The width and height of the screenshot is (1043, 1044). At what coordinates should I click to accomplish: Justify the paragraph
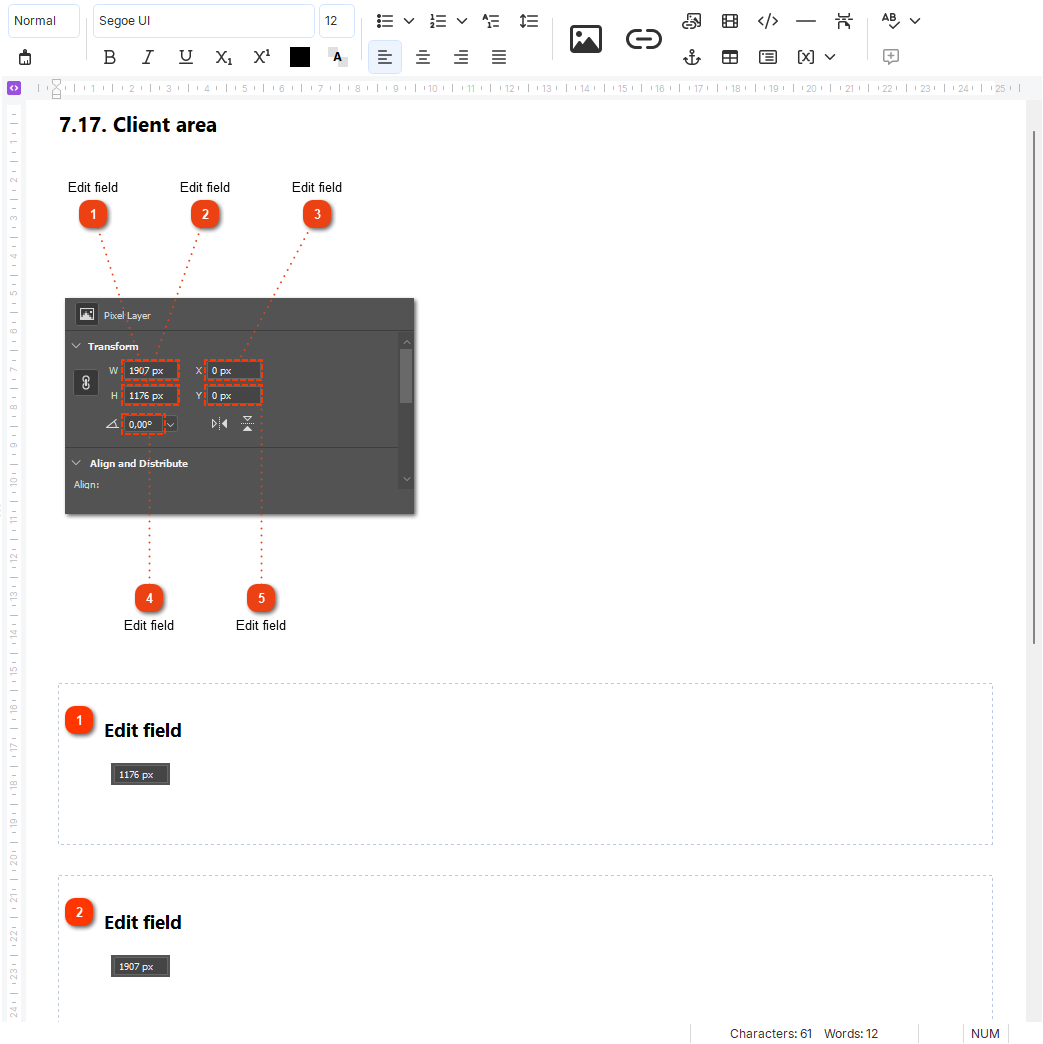(x=499, y=57)
